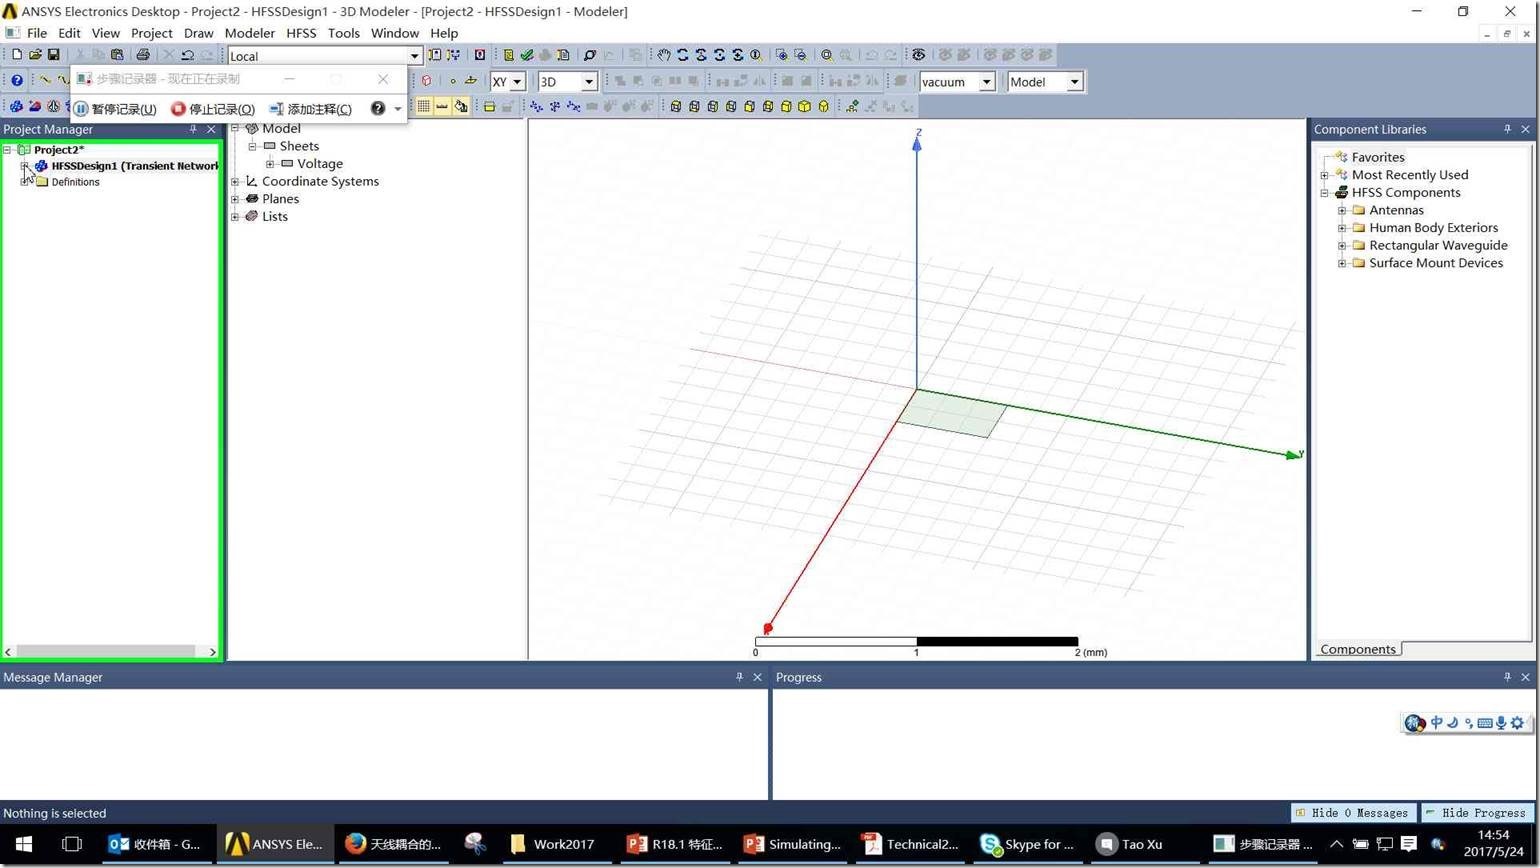The height and width of the screenshot is (868, 1540).
Task: Open the Local dropdown
Action: coord(414,56)
